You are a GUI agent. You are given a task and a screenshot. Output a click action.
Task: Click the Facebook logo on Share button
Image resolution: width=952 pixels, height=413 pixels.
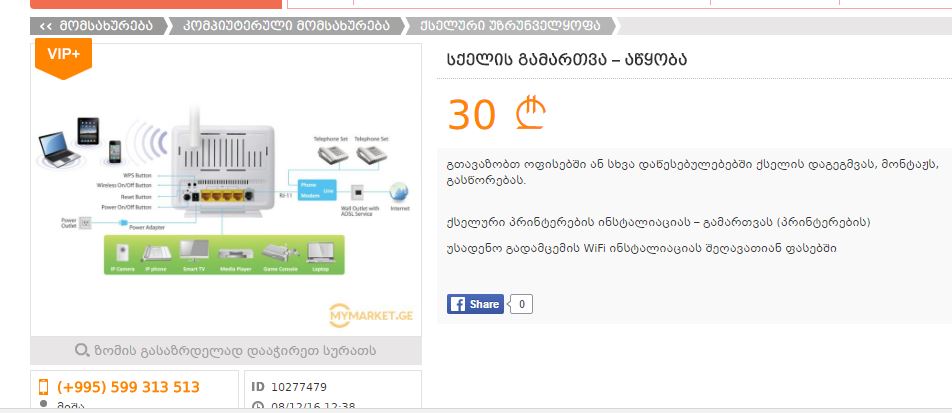coord(457,304)
